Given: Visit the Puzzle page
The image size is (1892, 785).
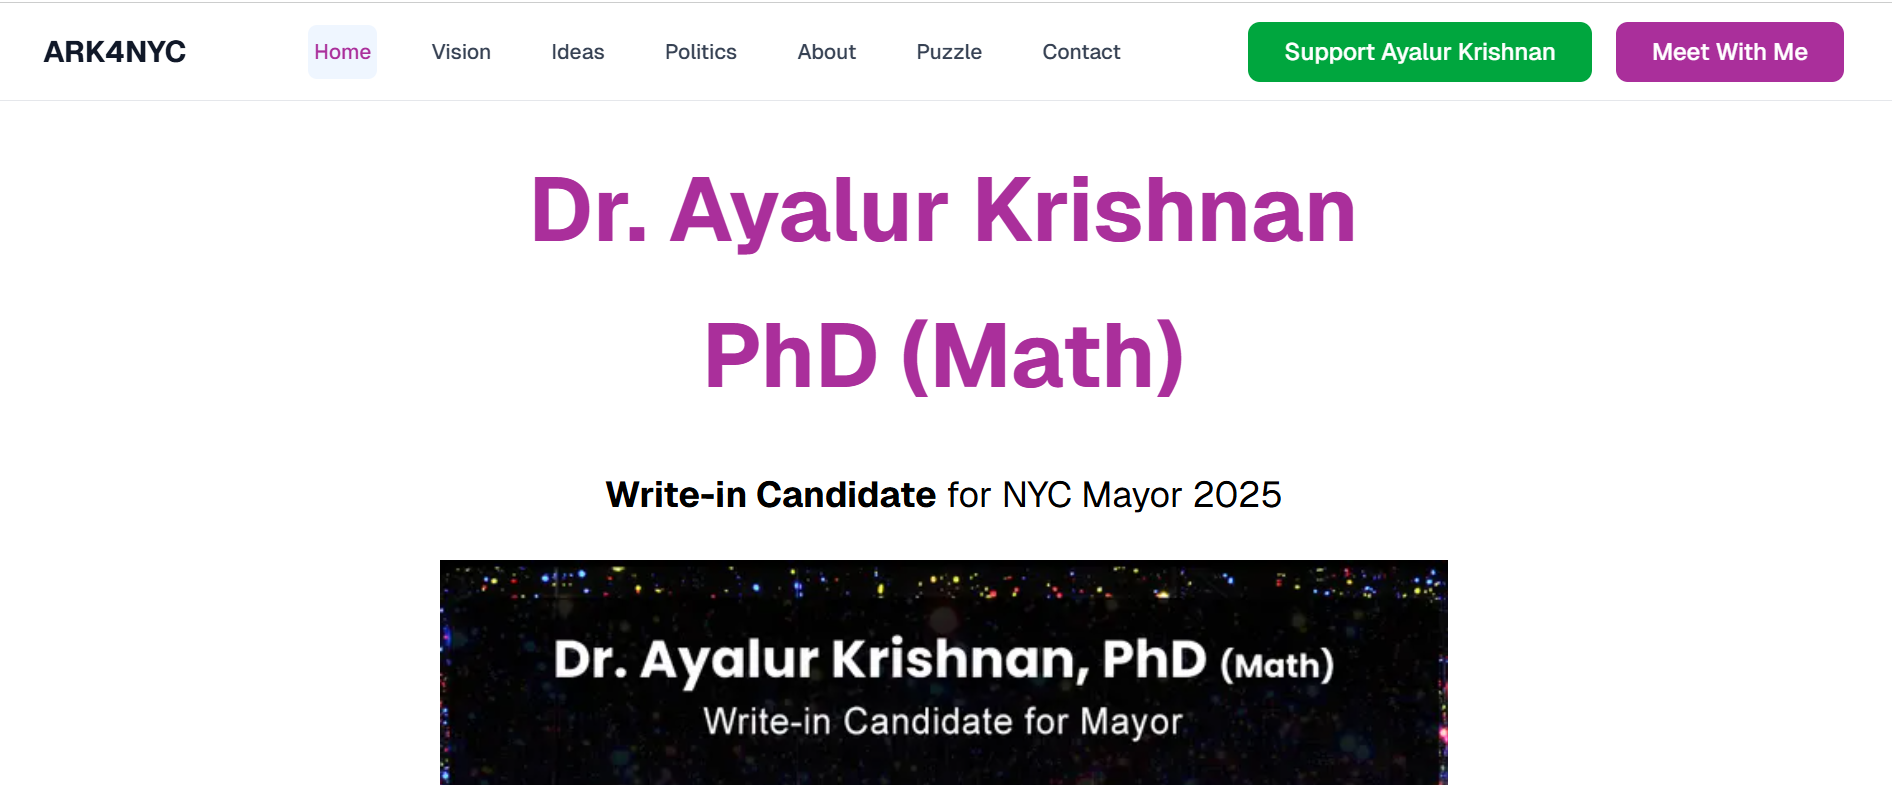Looking at the screenshot, I should click(x=949, y=52).
